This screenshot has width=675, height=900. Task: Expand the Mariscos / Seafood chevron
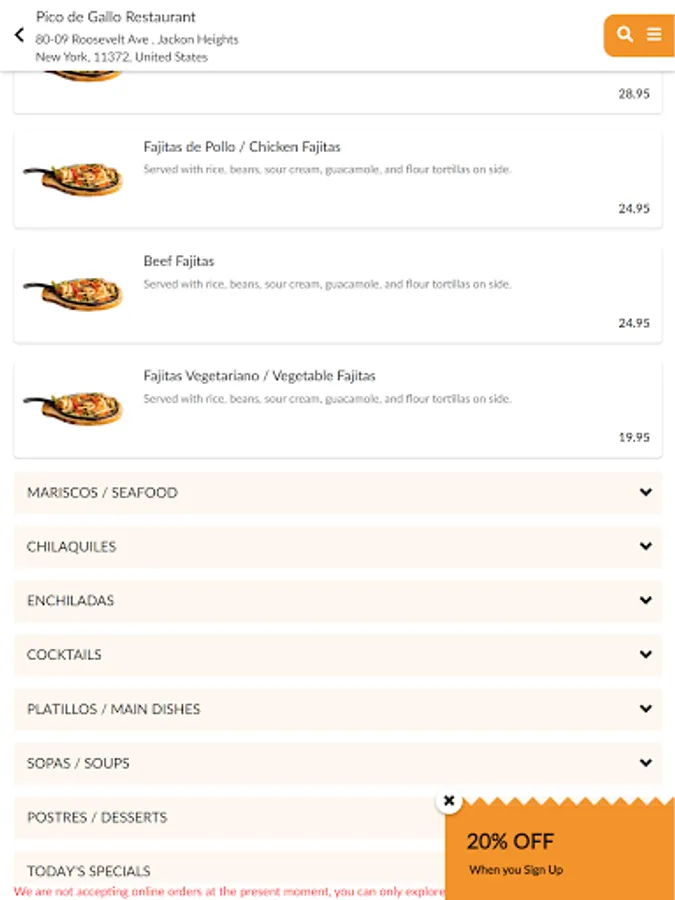[646, 493]
